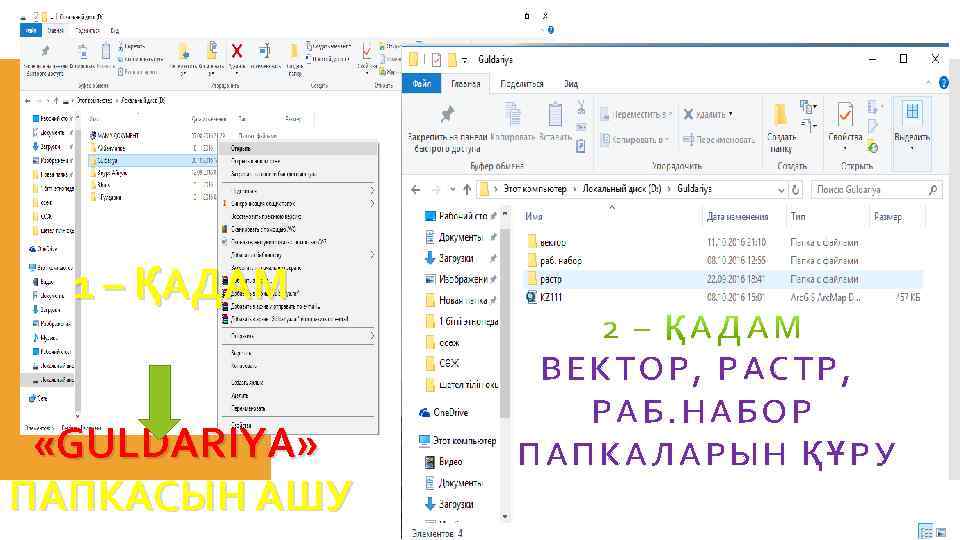Click the red X delete icon in left window ribbon
Image resolution: width=960 pixels, height=540 pixels.
pos(237,51)
